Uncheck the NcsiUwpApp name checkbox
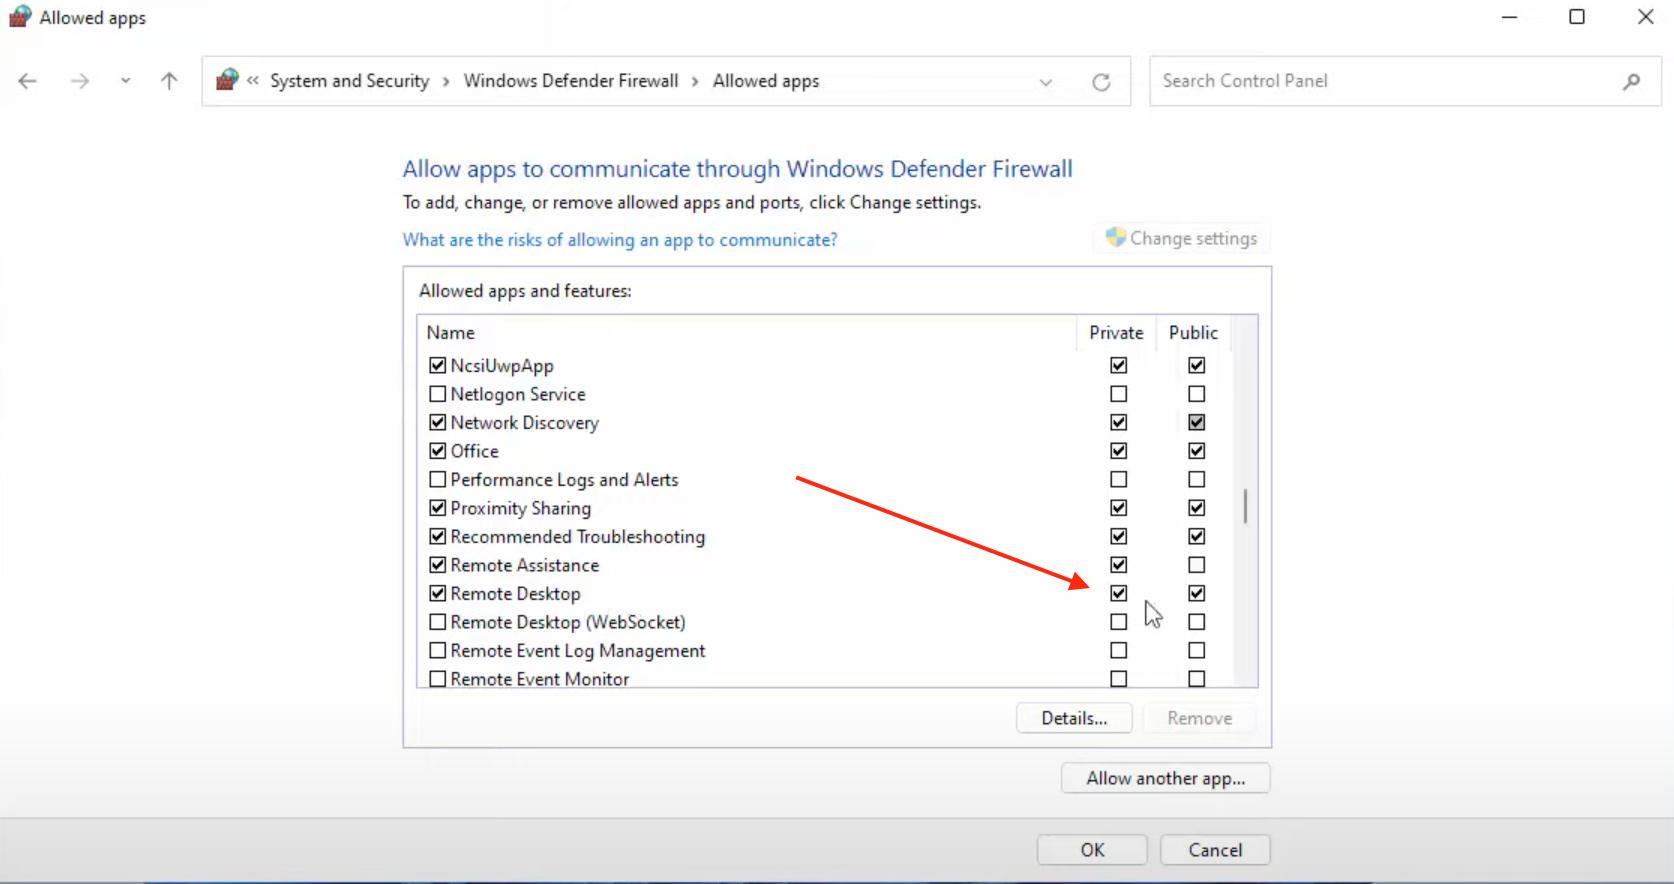Viewport: 1674px width, 884px height. coord(437,366)
